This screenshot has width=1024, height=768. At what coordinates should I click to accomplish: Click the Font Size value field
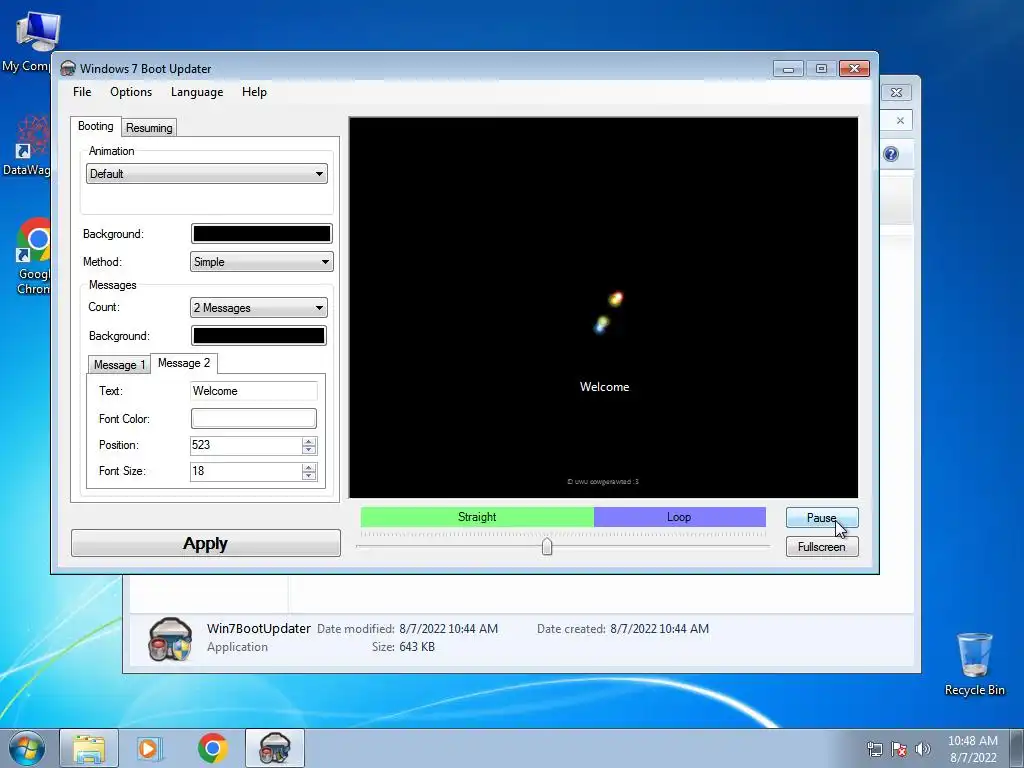pos(246,472)
